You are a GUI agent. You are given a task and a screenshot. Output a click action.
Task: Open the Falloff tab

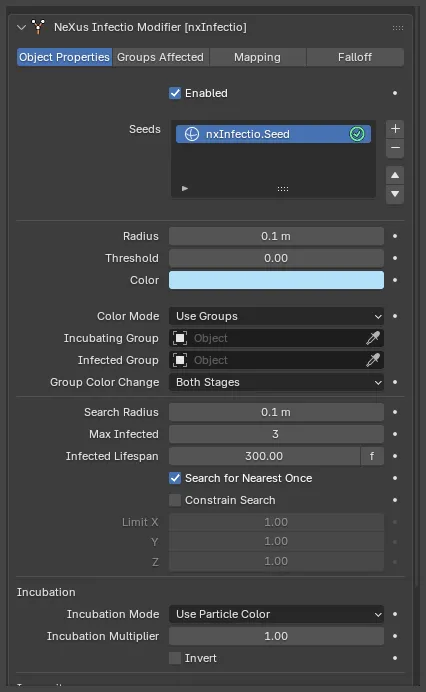pyautogui.click(x=355, y=57)
